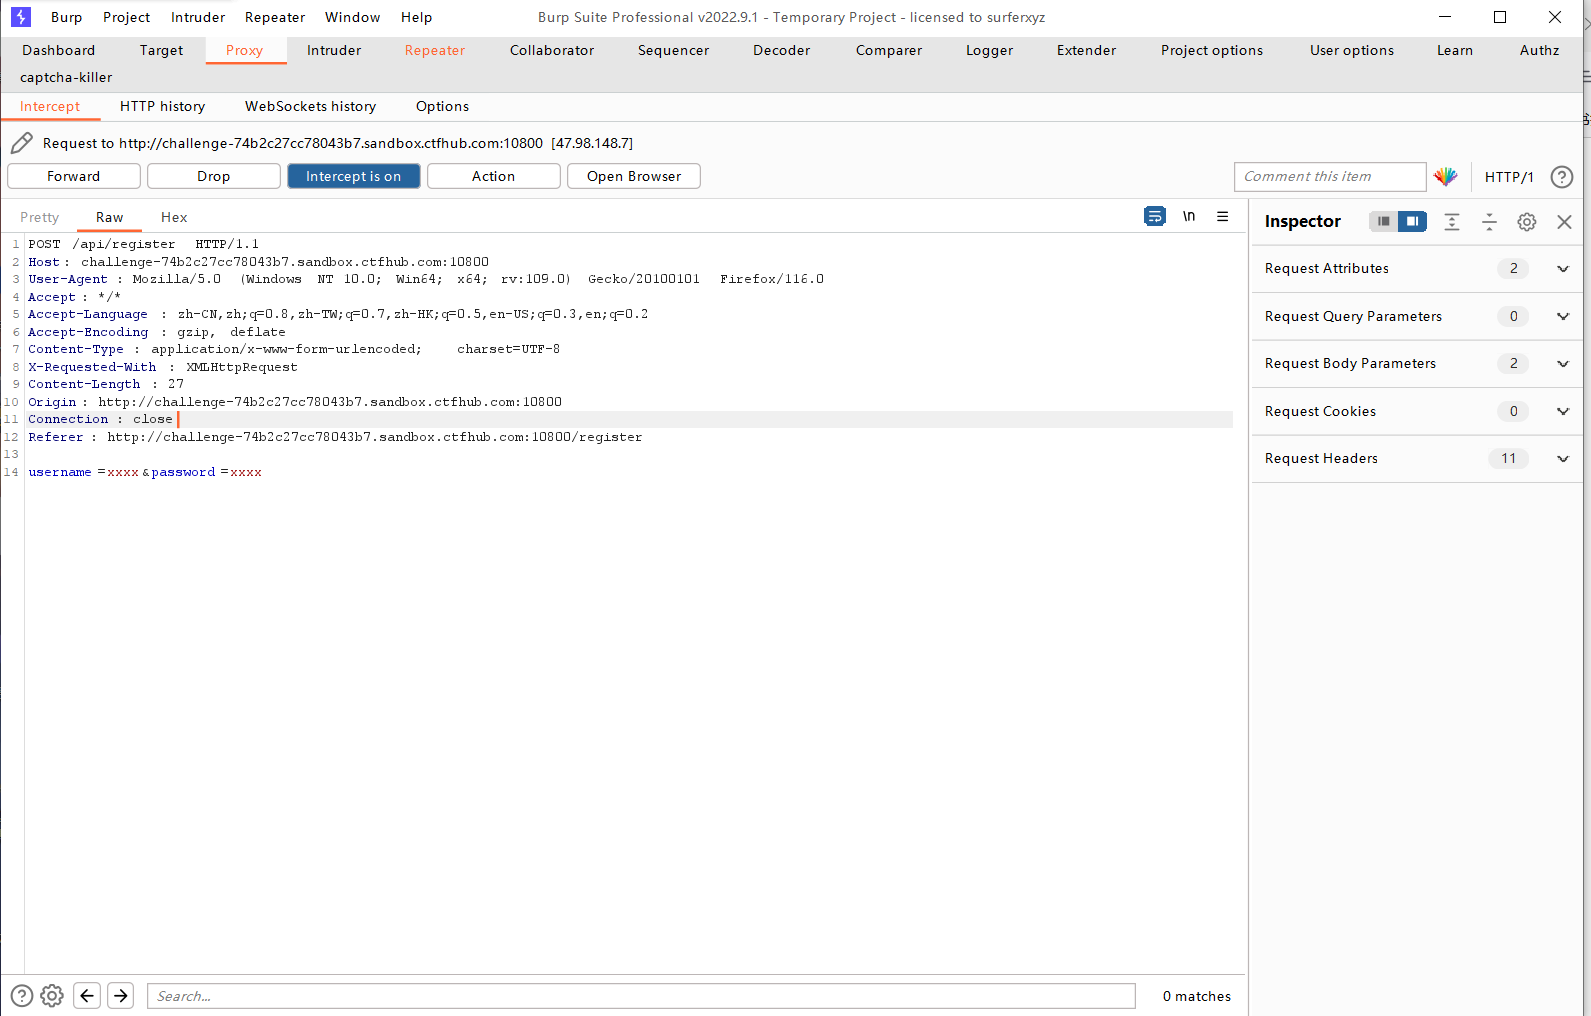Open the Burp menu
Image resolution: width=1591 pixels, height=1016 pixels.
point(67,17)
